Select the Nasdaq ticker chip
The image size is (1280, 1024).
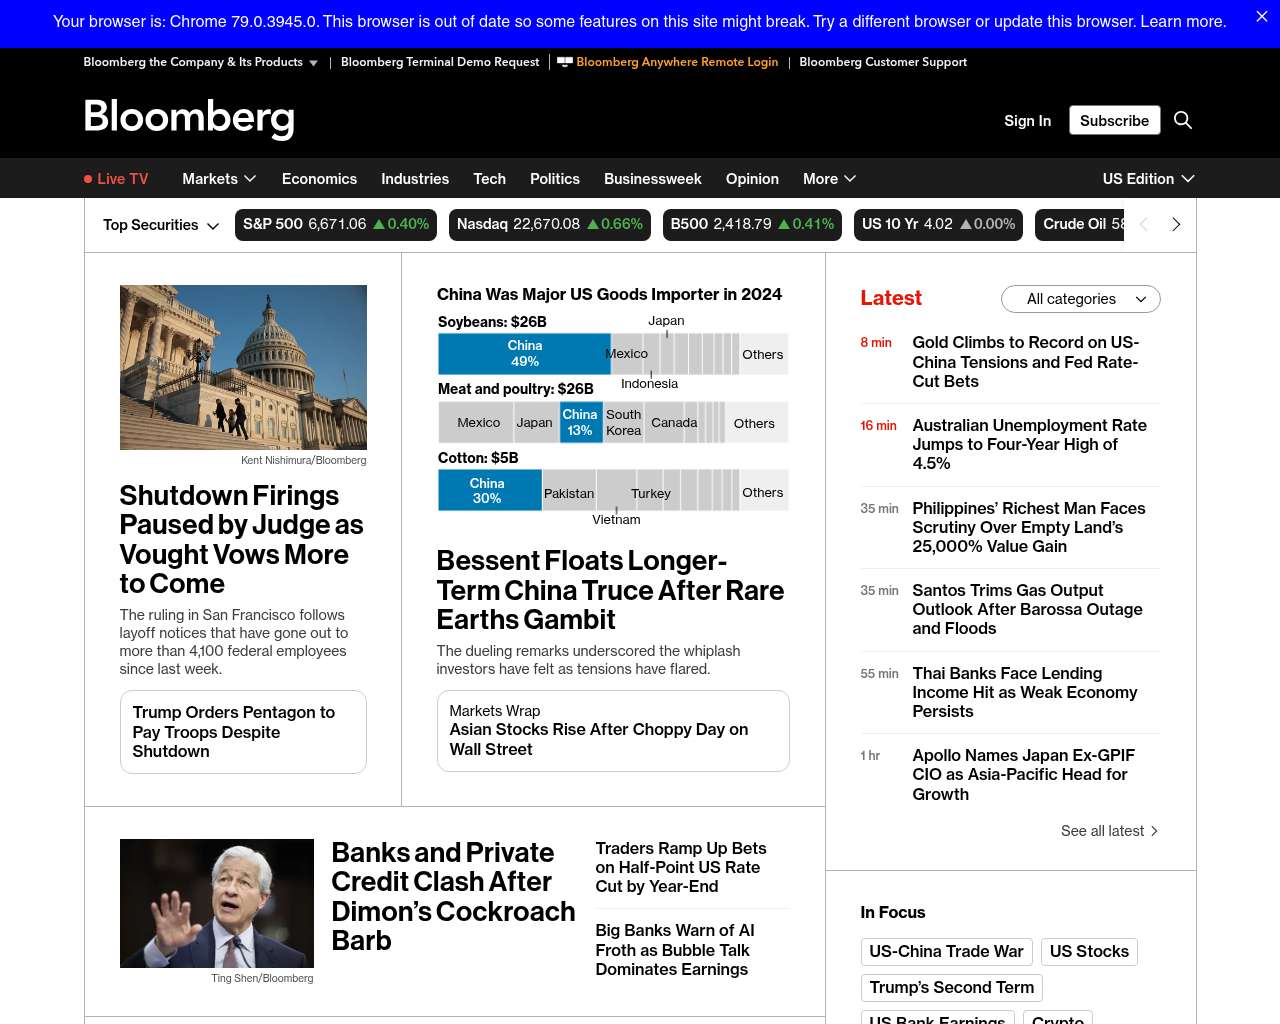pyautogui.click(x=550, y=225)
